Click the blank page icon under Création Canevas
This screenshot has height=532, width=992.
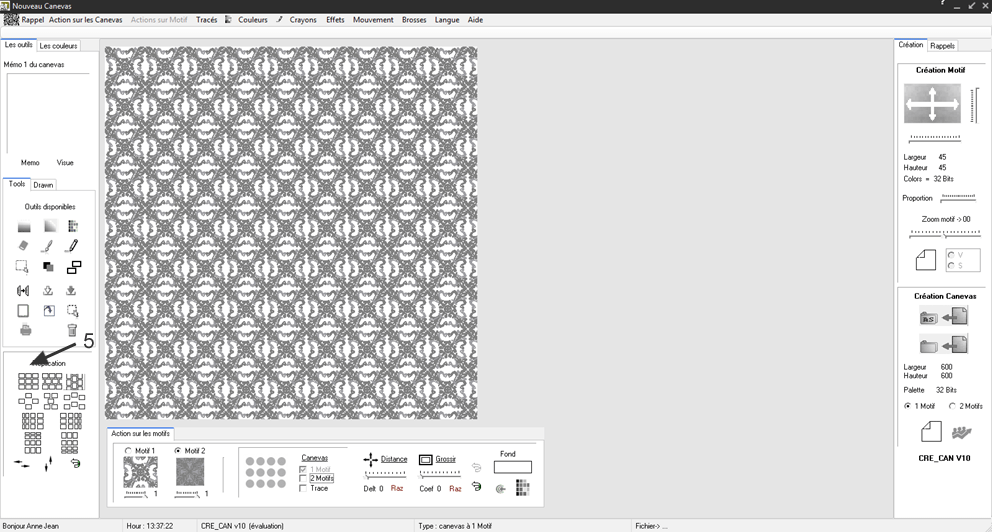930,431
